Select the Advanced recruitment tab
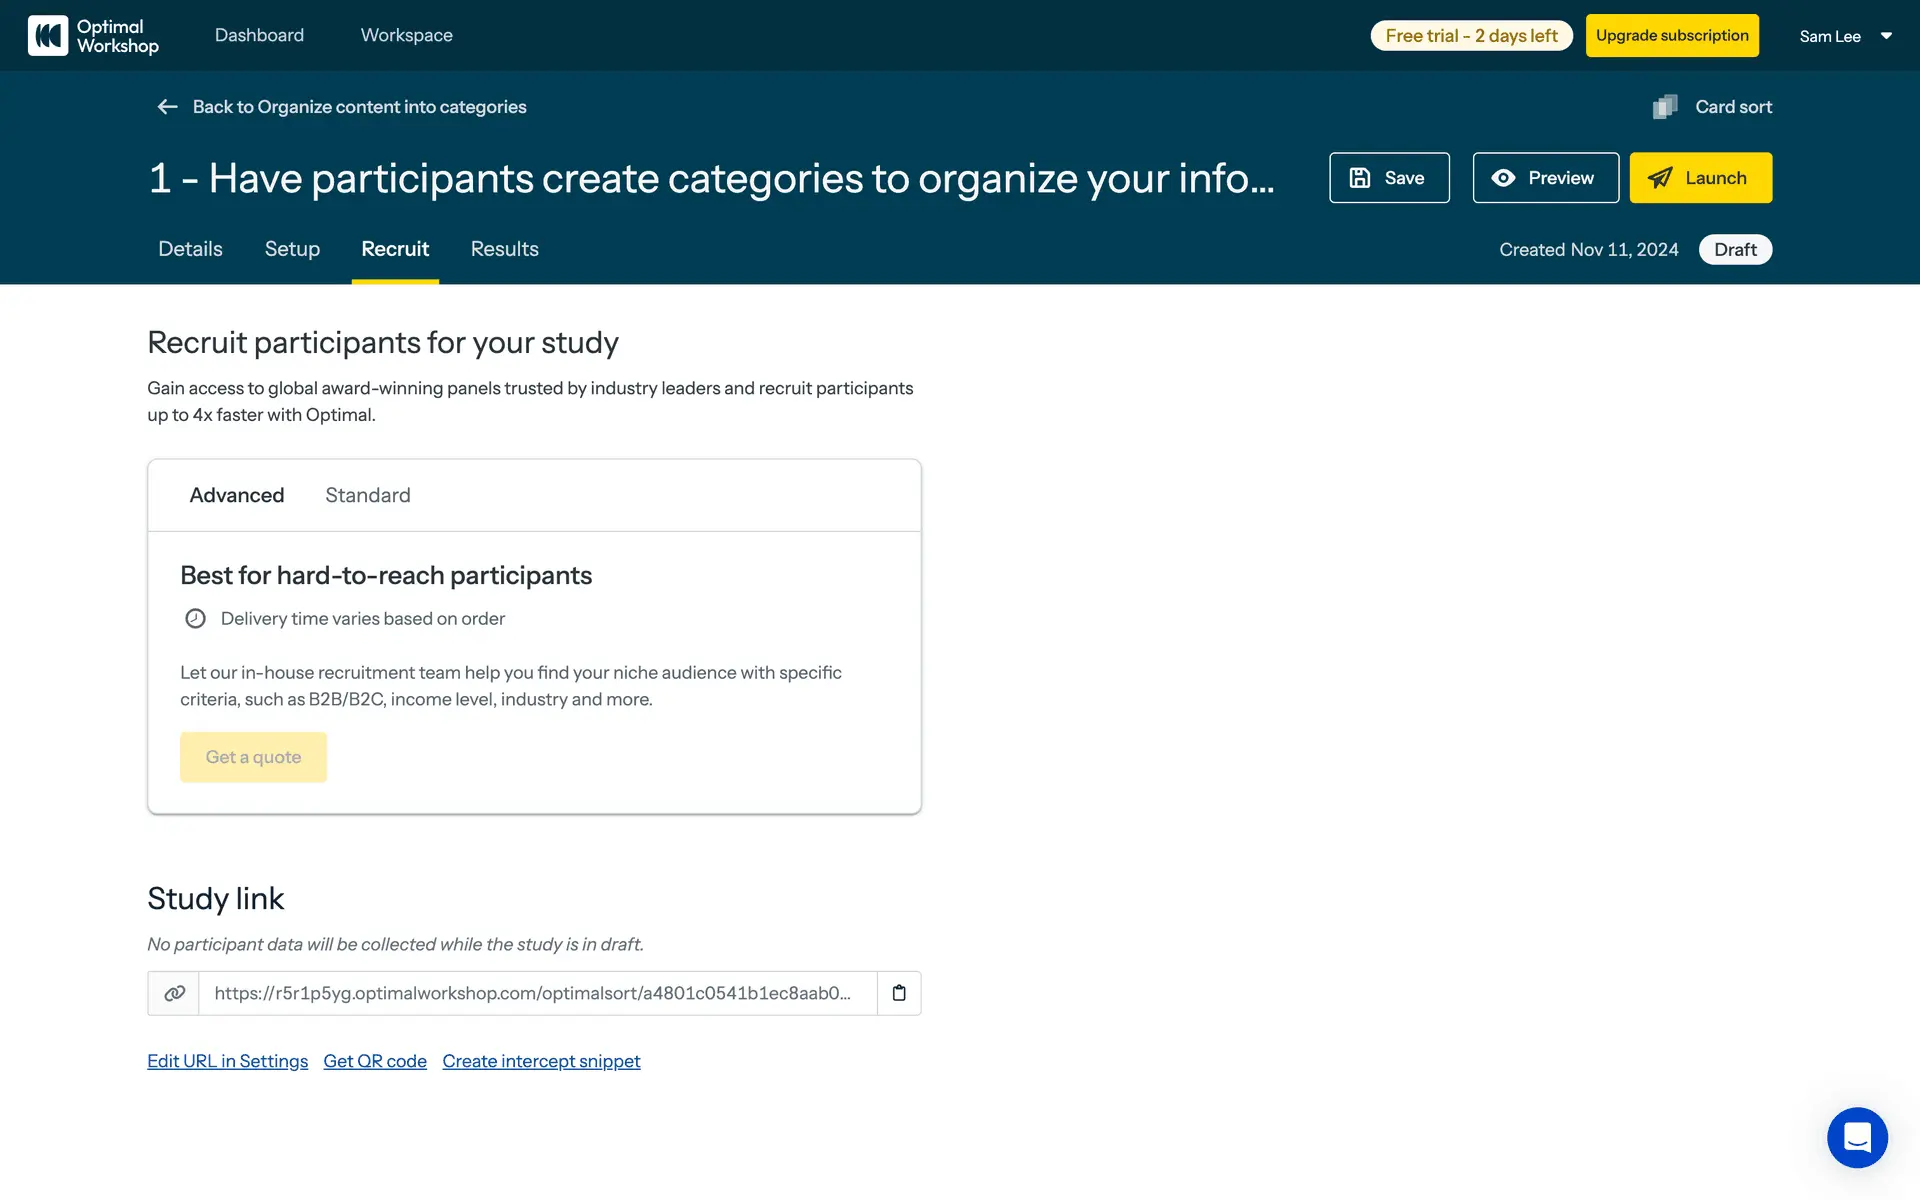The height and width of the screenshot is (1200, 1920). coord(237,495)
